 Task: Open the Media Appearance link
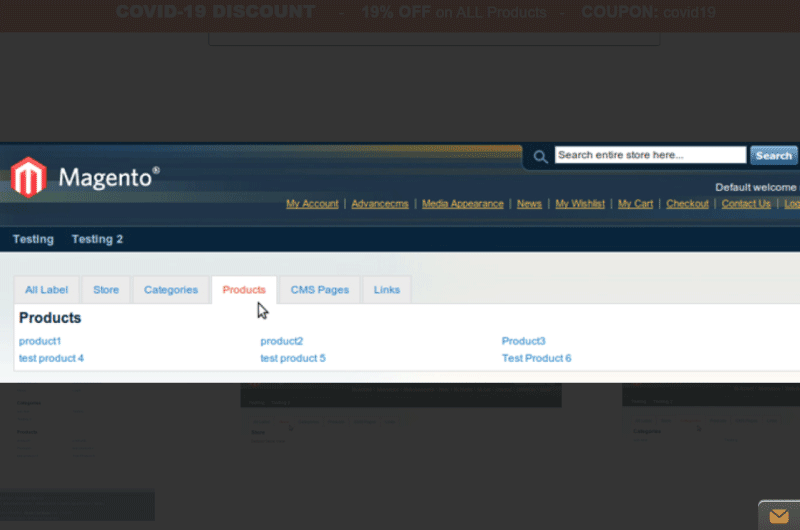pyautogui.click(x=463, y=204)
